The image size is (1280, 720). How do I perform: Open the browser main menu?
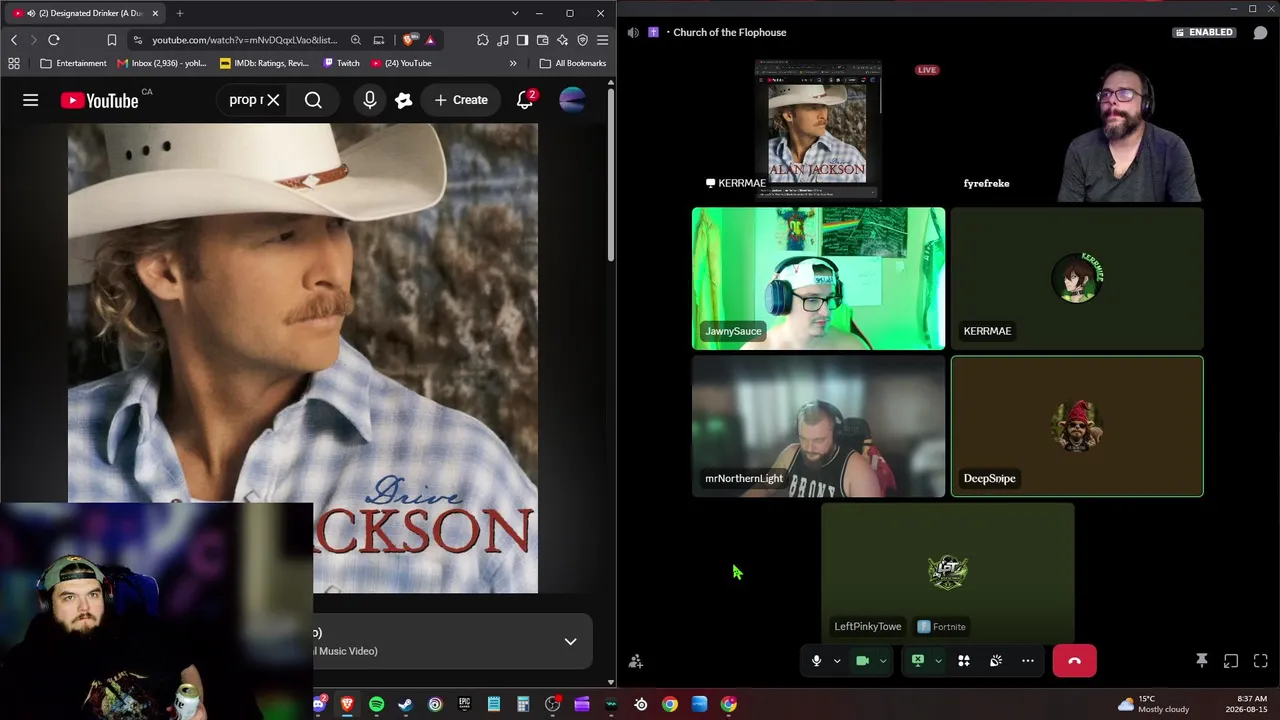pos(602,40)
